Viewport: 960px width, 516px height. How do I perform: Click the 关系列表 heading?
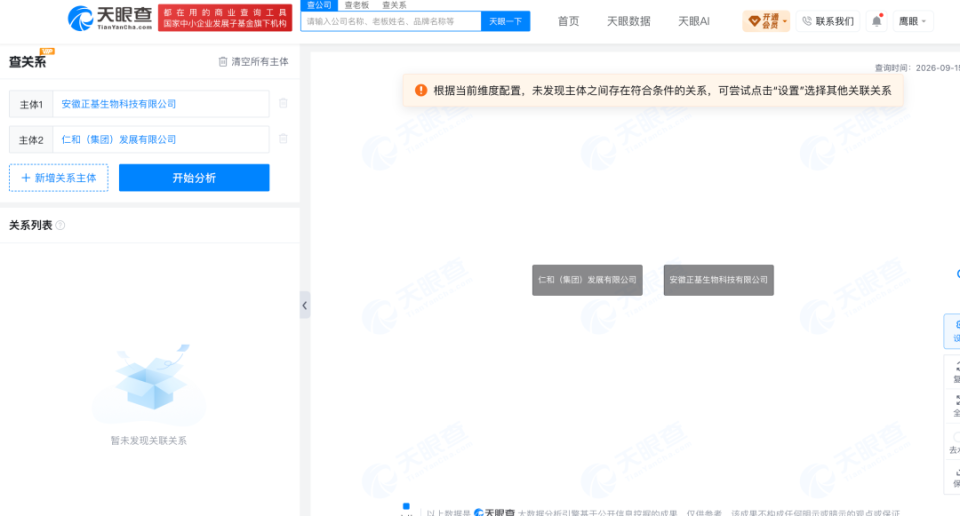click(x=31, y=225)
